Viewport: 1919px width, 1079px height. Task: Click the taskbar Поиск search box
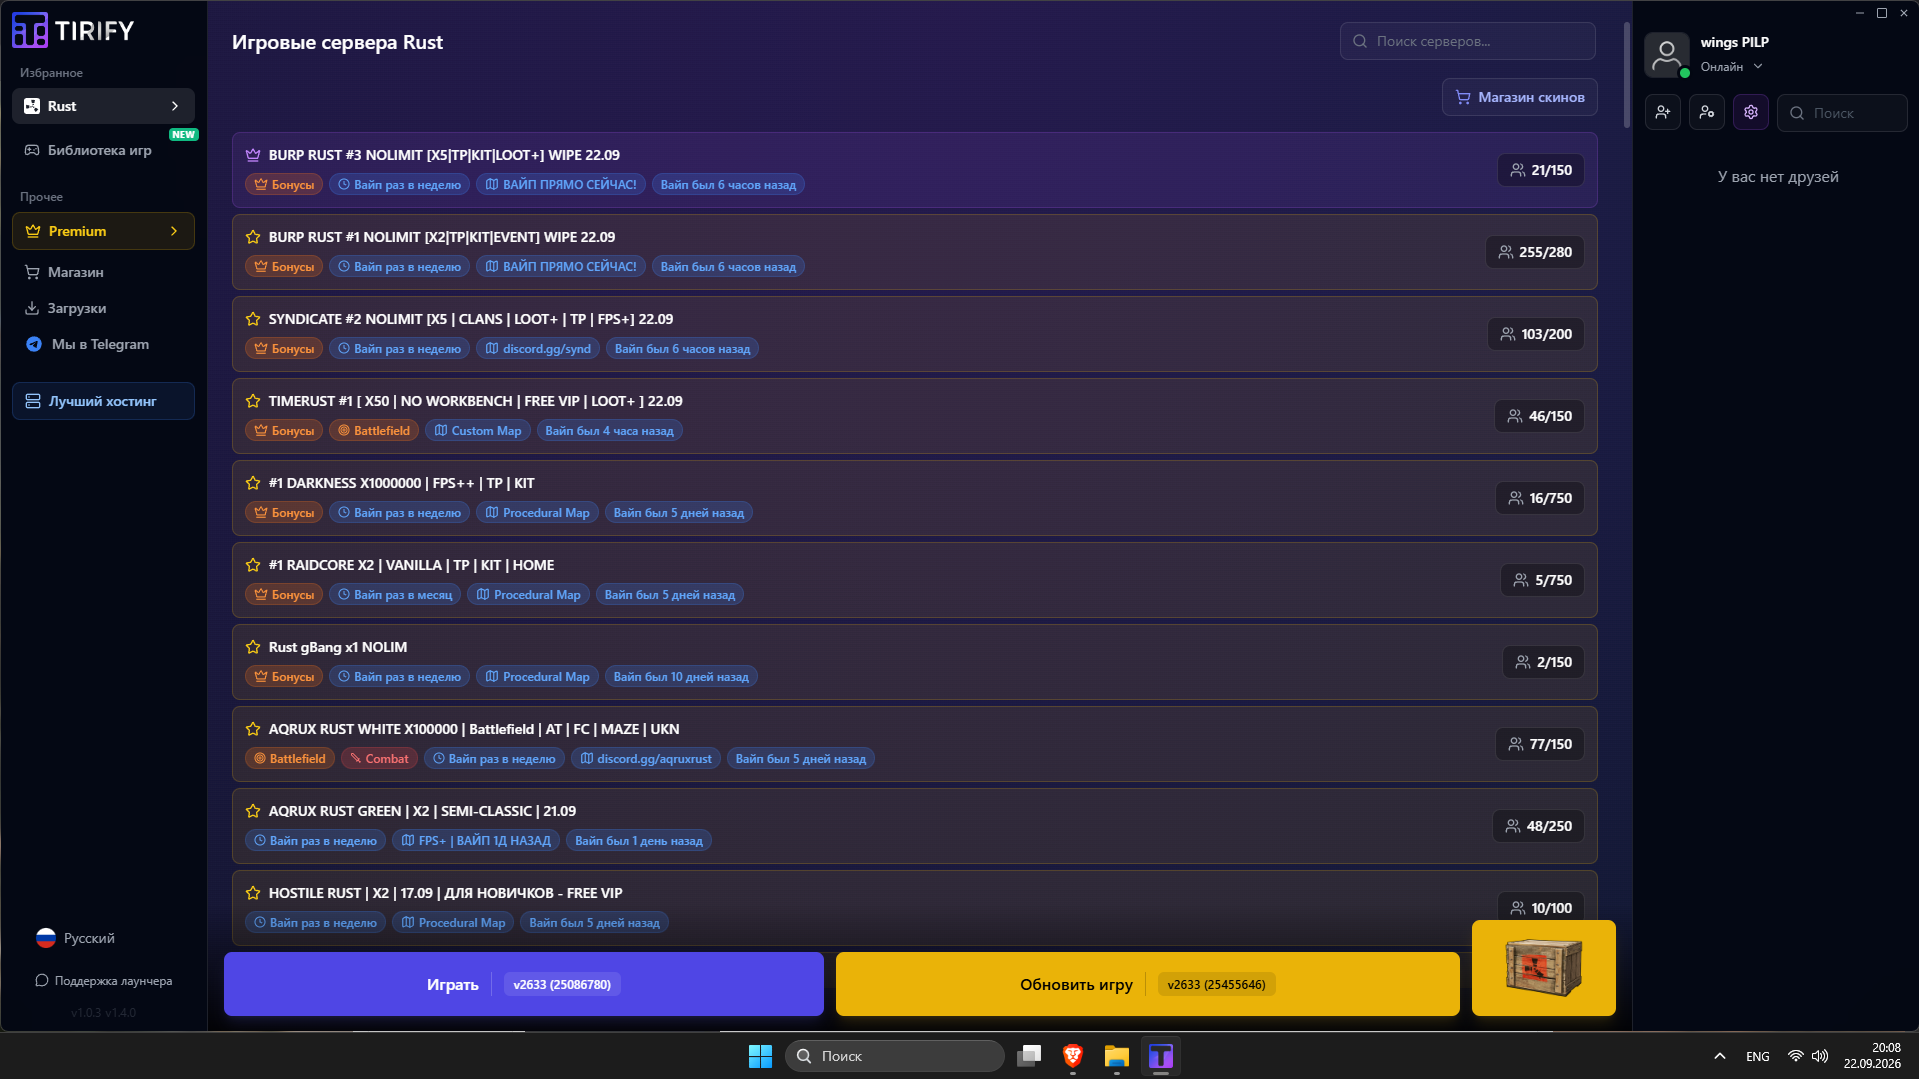coord(895,1056)
